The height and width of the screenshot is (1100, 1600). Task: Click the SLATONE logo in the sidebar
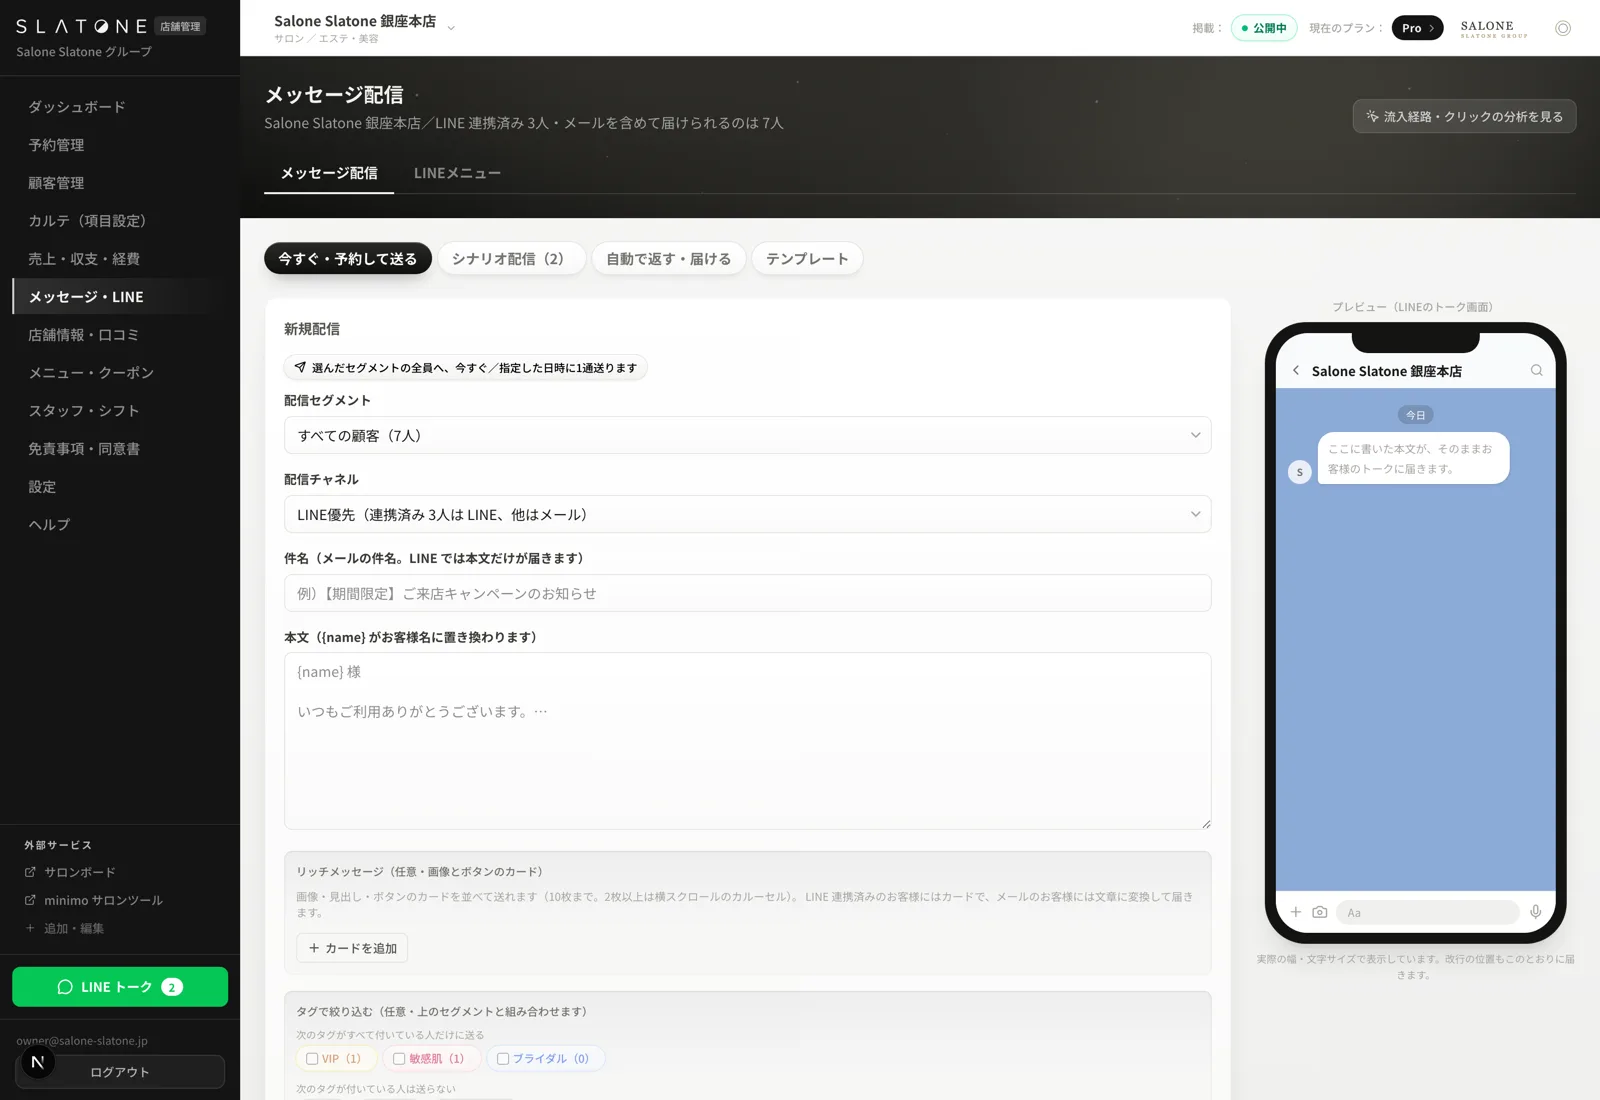coord(82,27)
